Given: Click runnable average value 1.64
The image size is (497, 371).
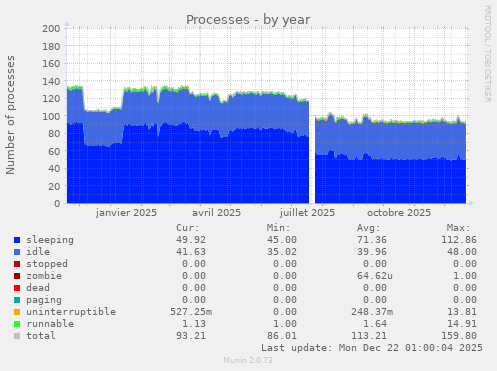Looking at the screenshot, I should 375,324.
